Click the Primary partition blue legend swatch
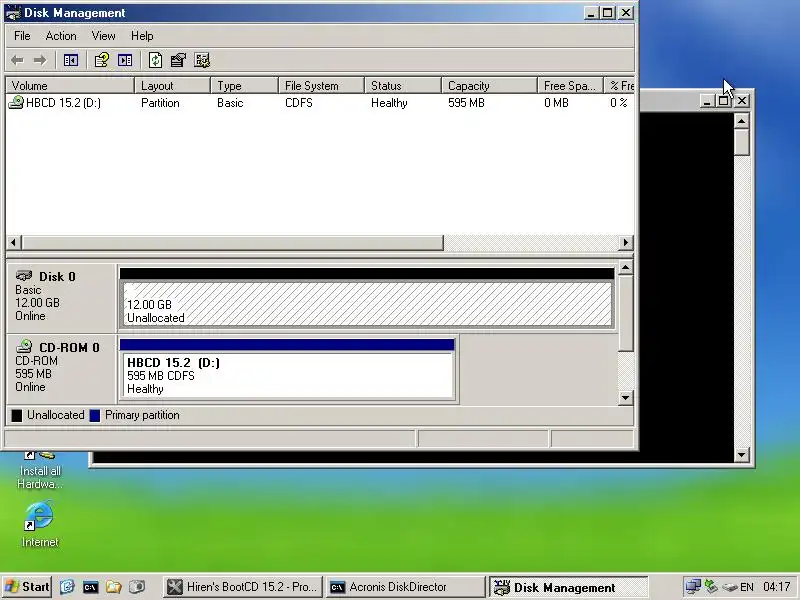The width and height of the screenshot is (800, 600). pyautogui.click(x=94, y=415)
